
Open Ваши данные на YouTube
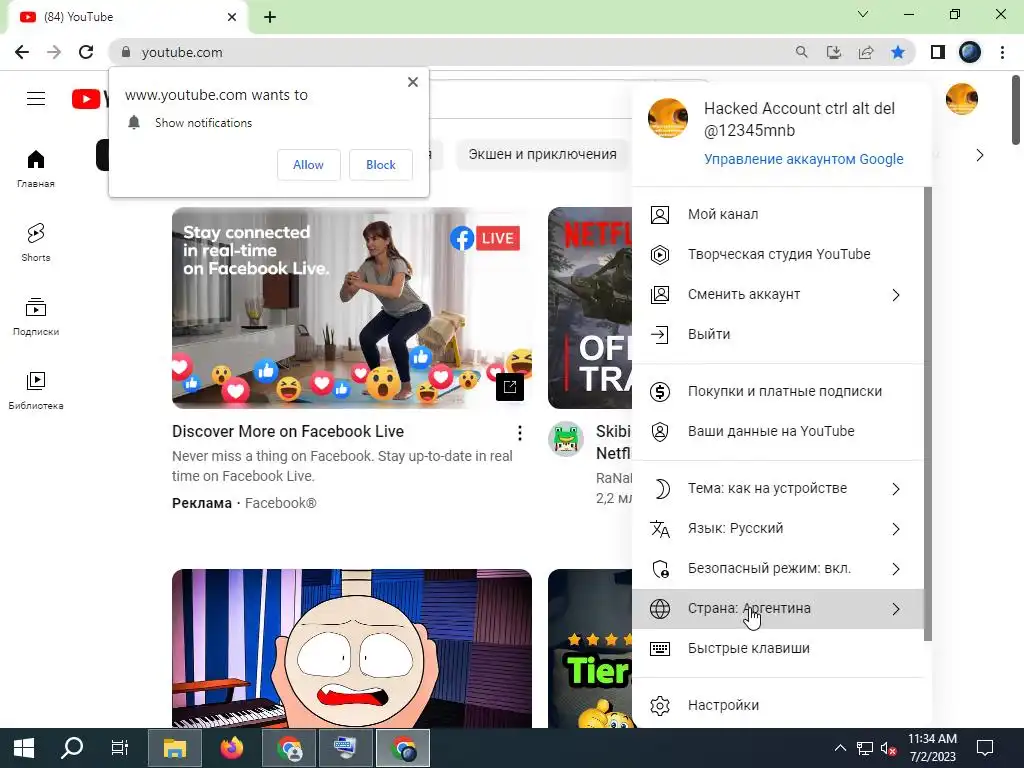pos(778,431)
